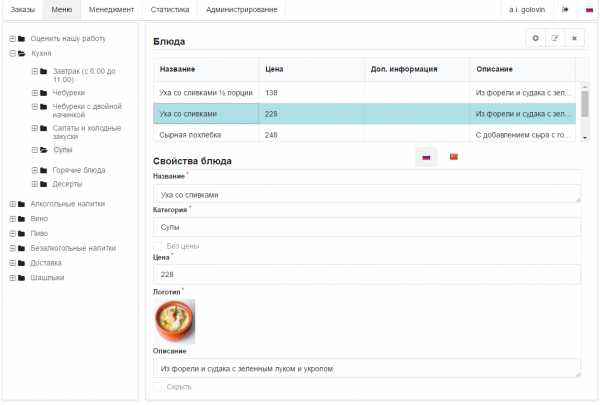The image size is (600, 405).
Task: Switch to the Заказы tab
Action: coord(22,9)
